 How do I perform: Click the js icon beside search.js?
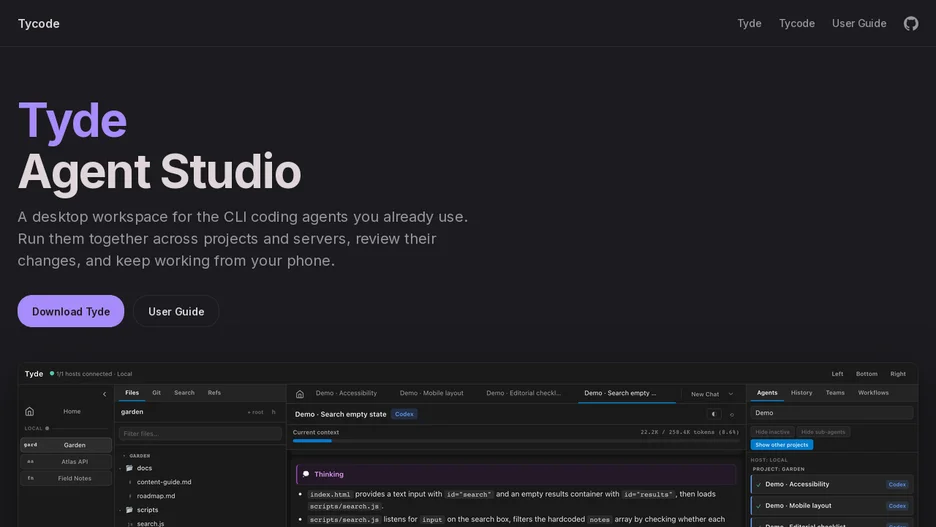[130, 523]
